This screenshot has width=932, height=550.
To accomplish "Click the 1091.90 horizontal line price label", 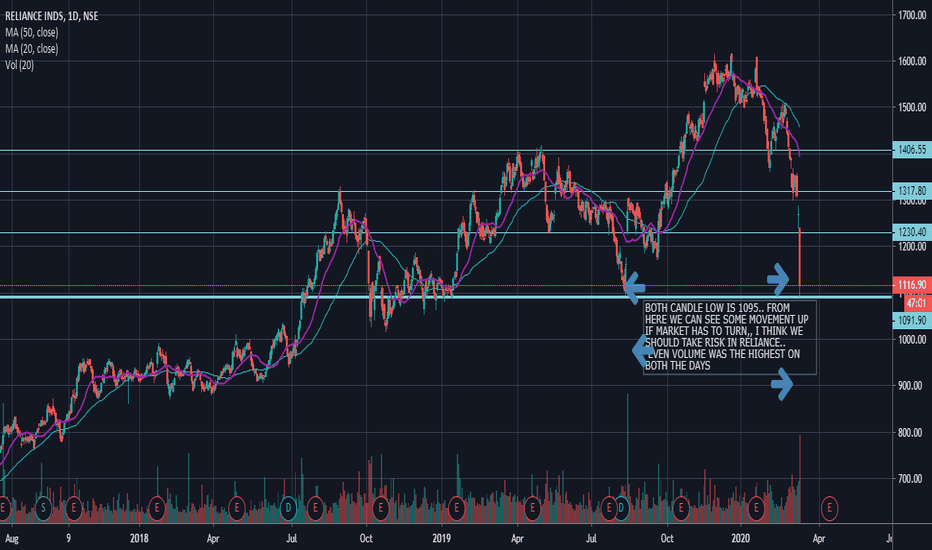I will [x=912, y=320].
